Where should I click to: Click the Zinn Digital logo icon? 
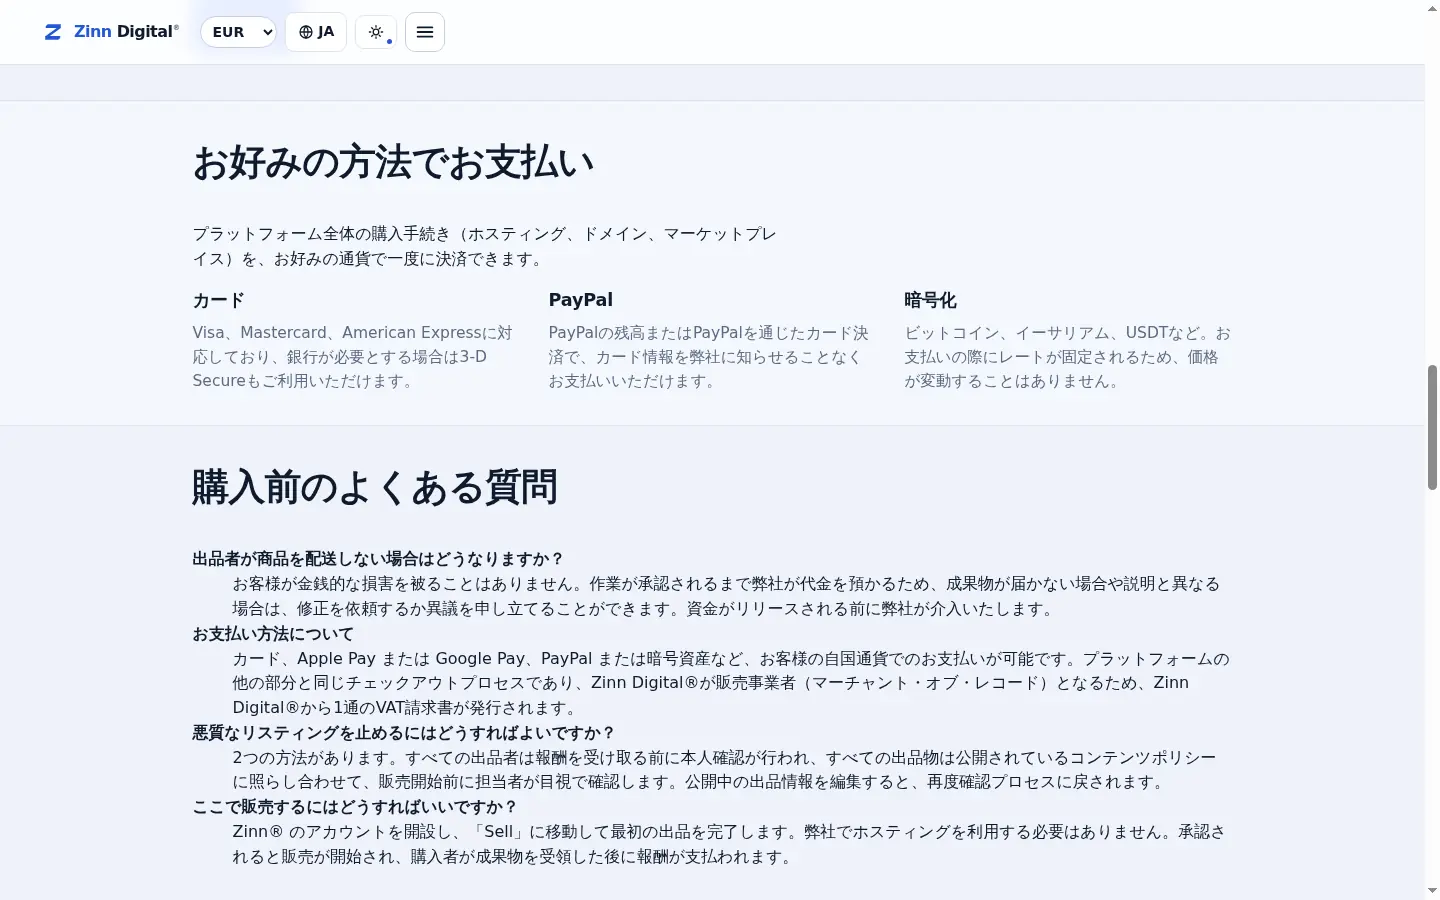(x=53, y=32)
